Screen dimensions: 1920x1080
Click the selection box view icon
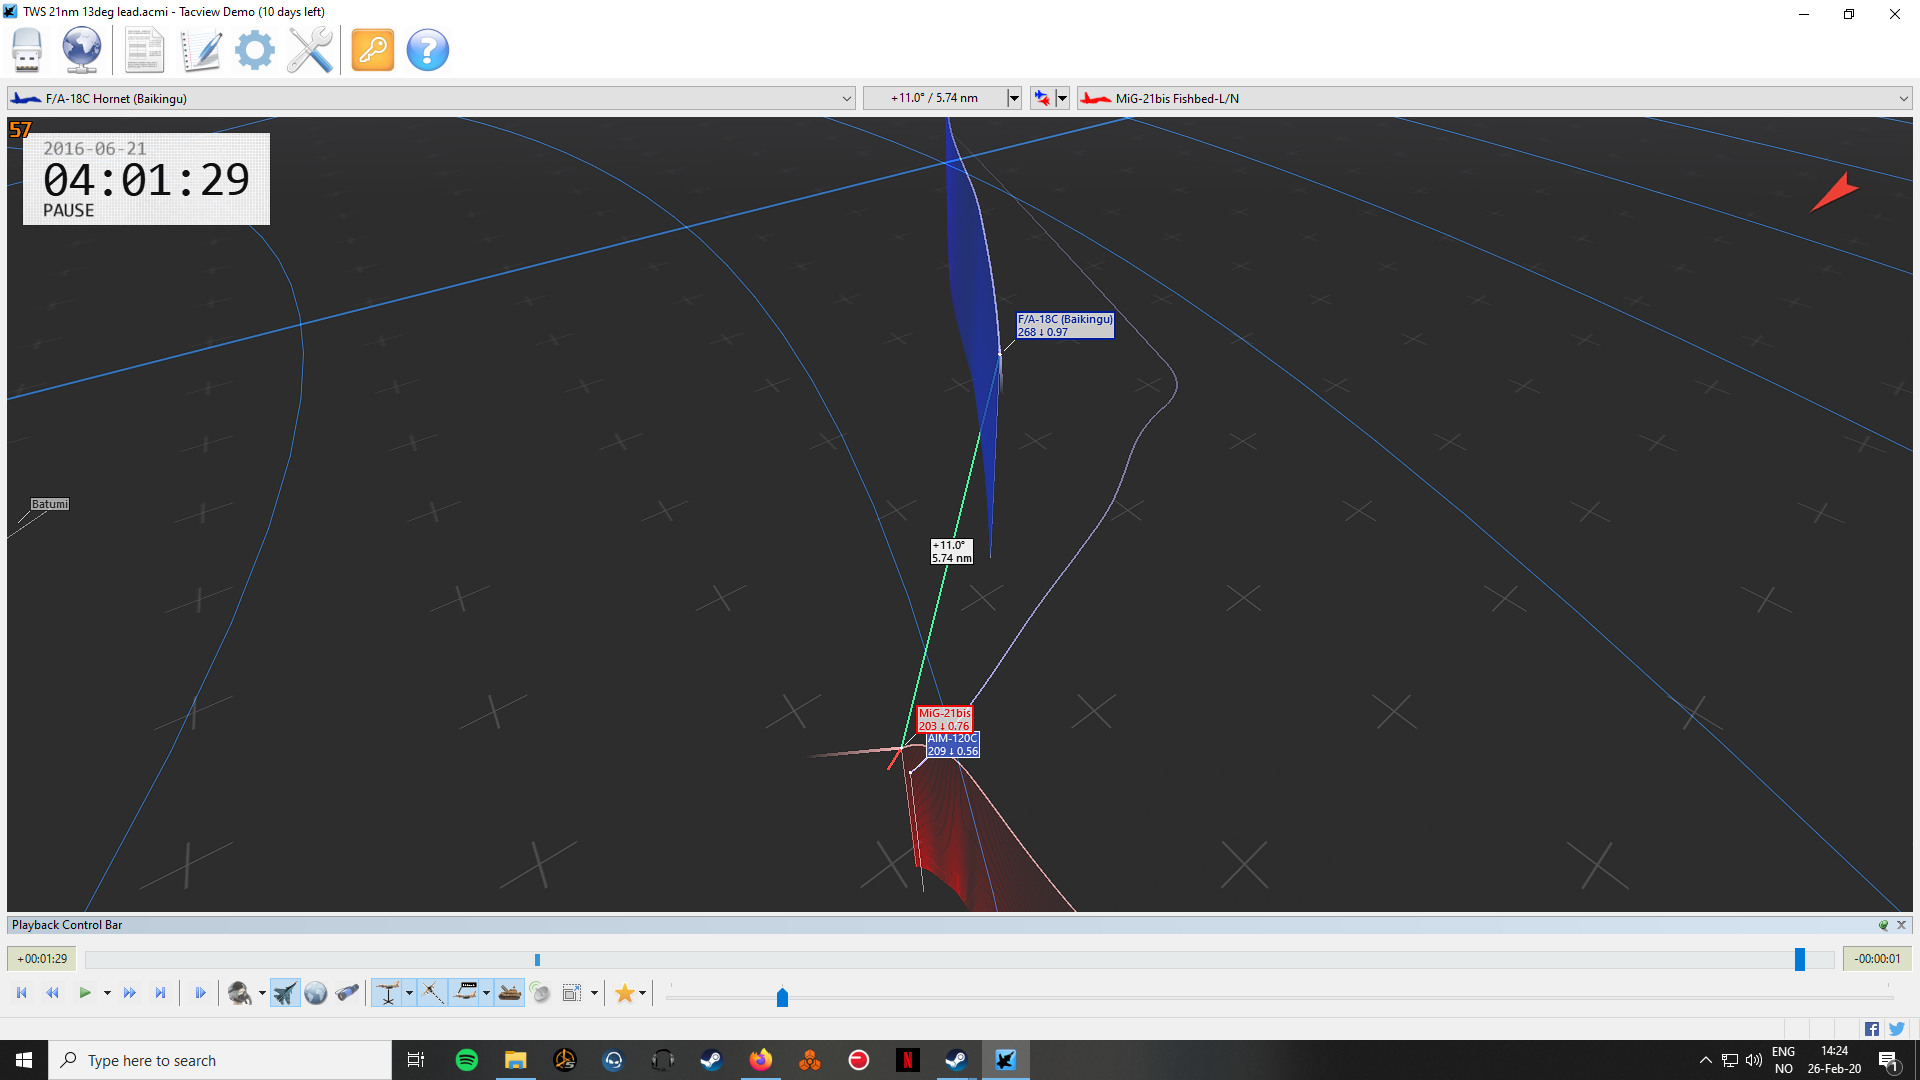[572, 993]
